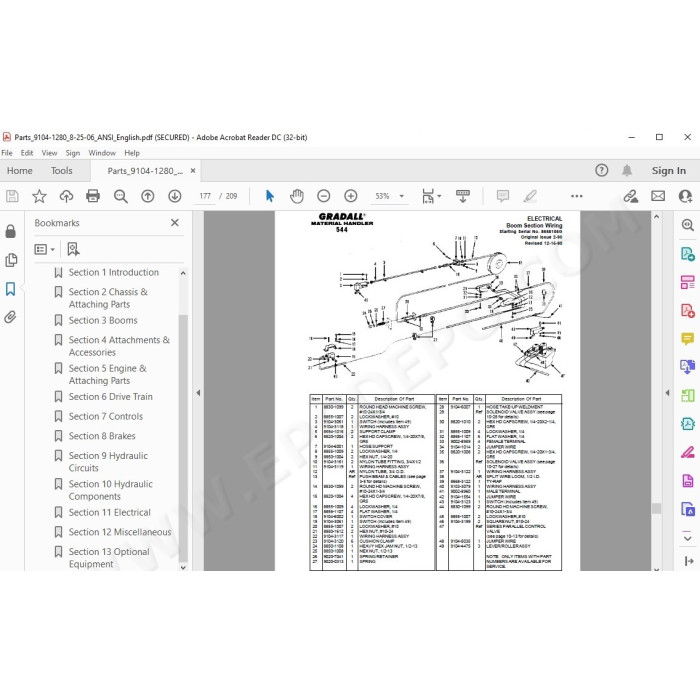
Task: Open more tools ellipsis in toolbar
Action: (577, 196)
